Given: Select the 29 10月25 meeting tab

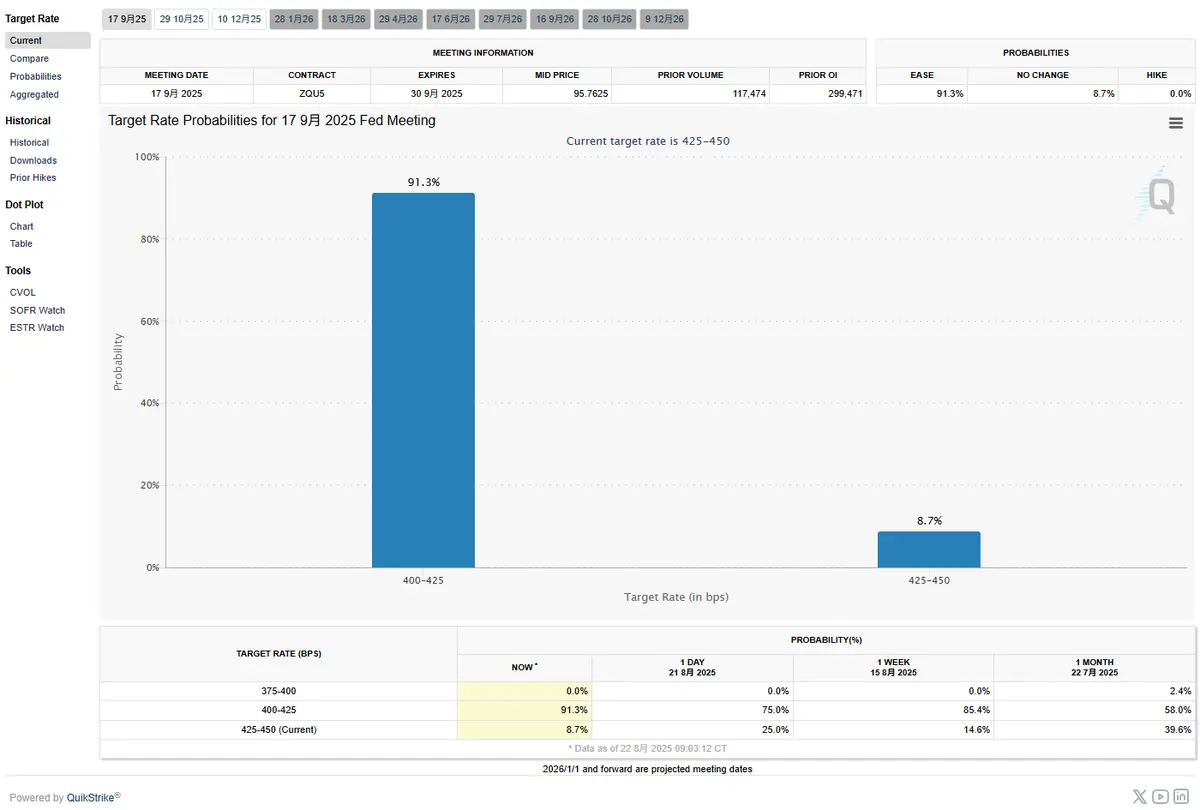Looking at the screenshot, I should tap(182, 19).
